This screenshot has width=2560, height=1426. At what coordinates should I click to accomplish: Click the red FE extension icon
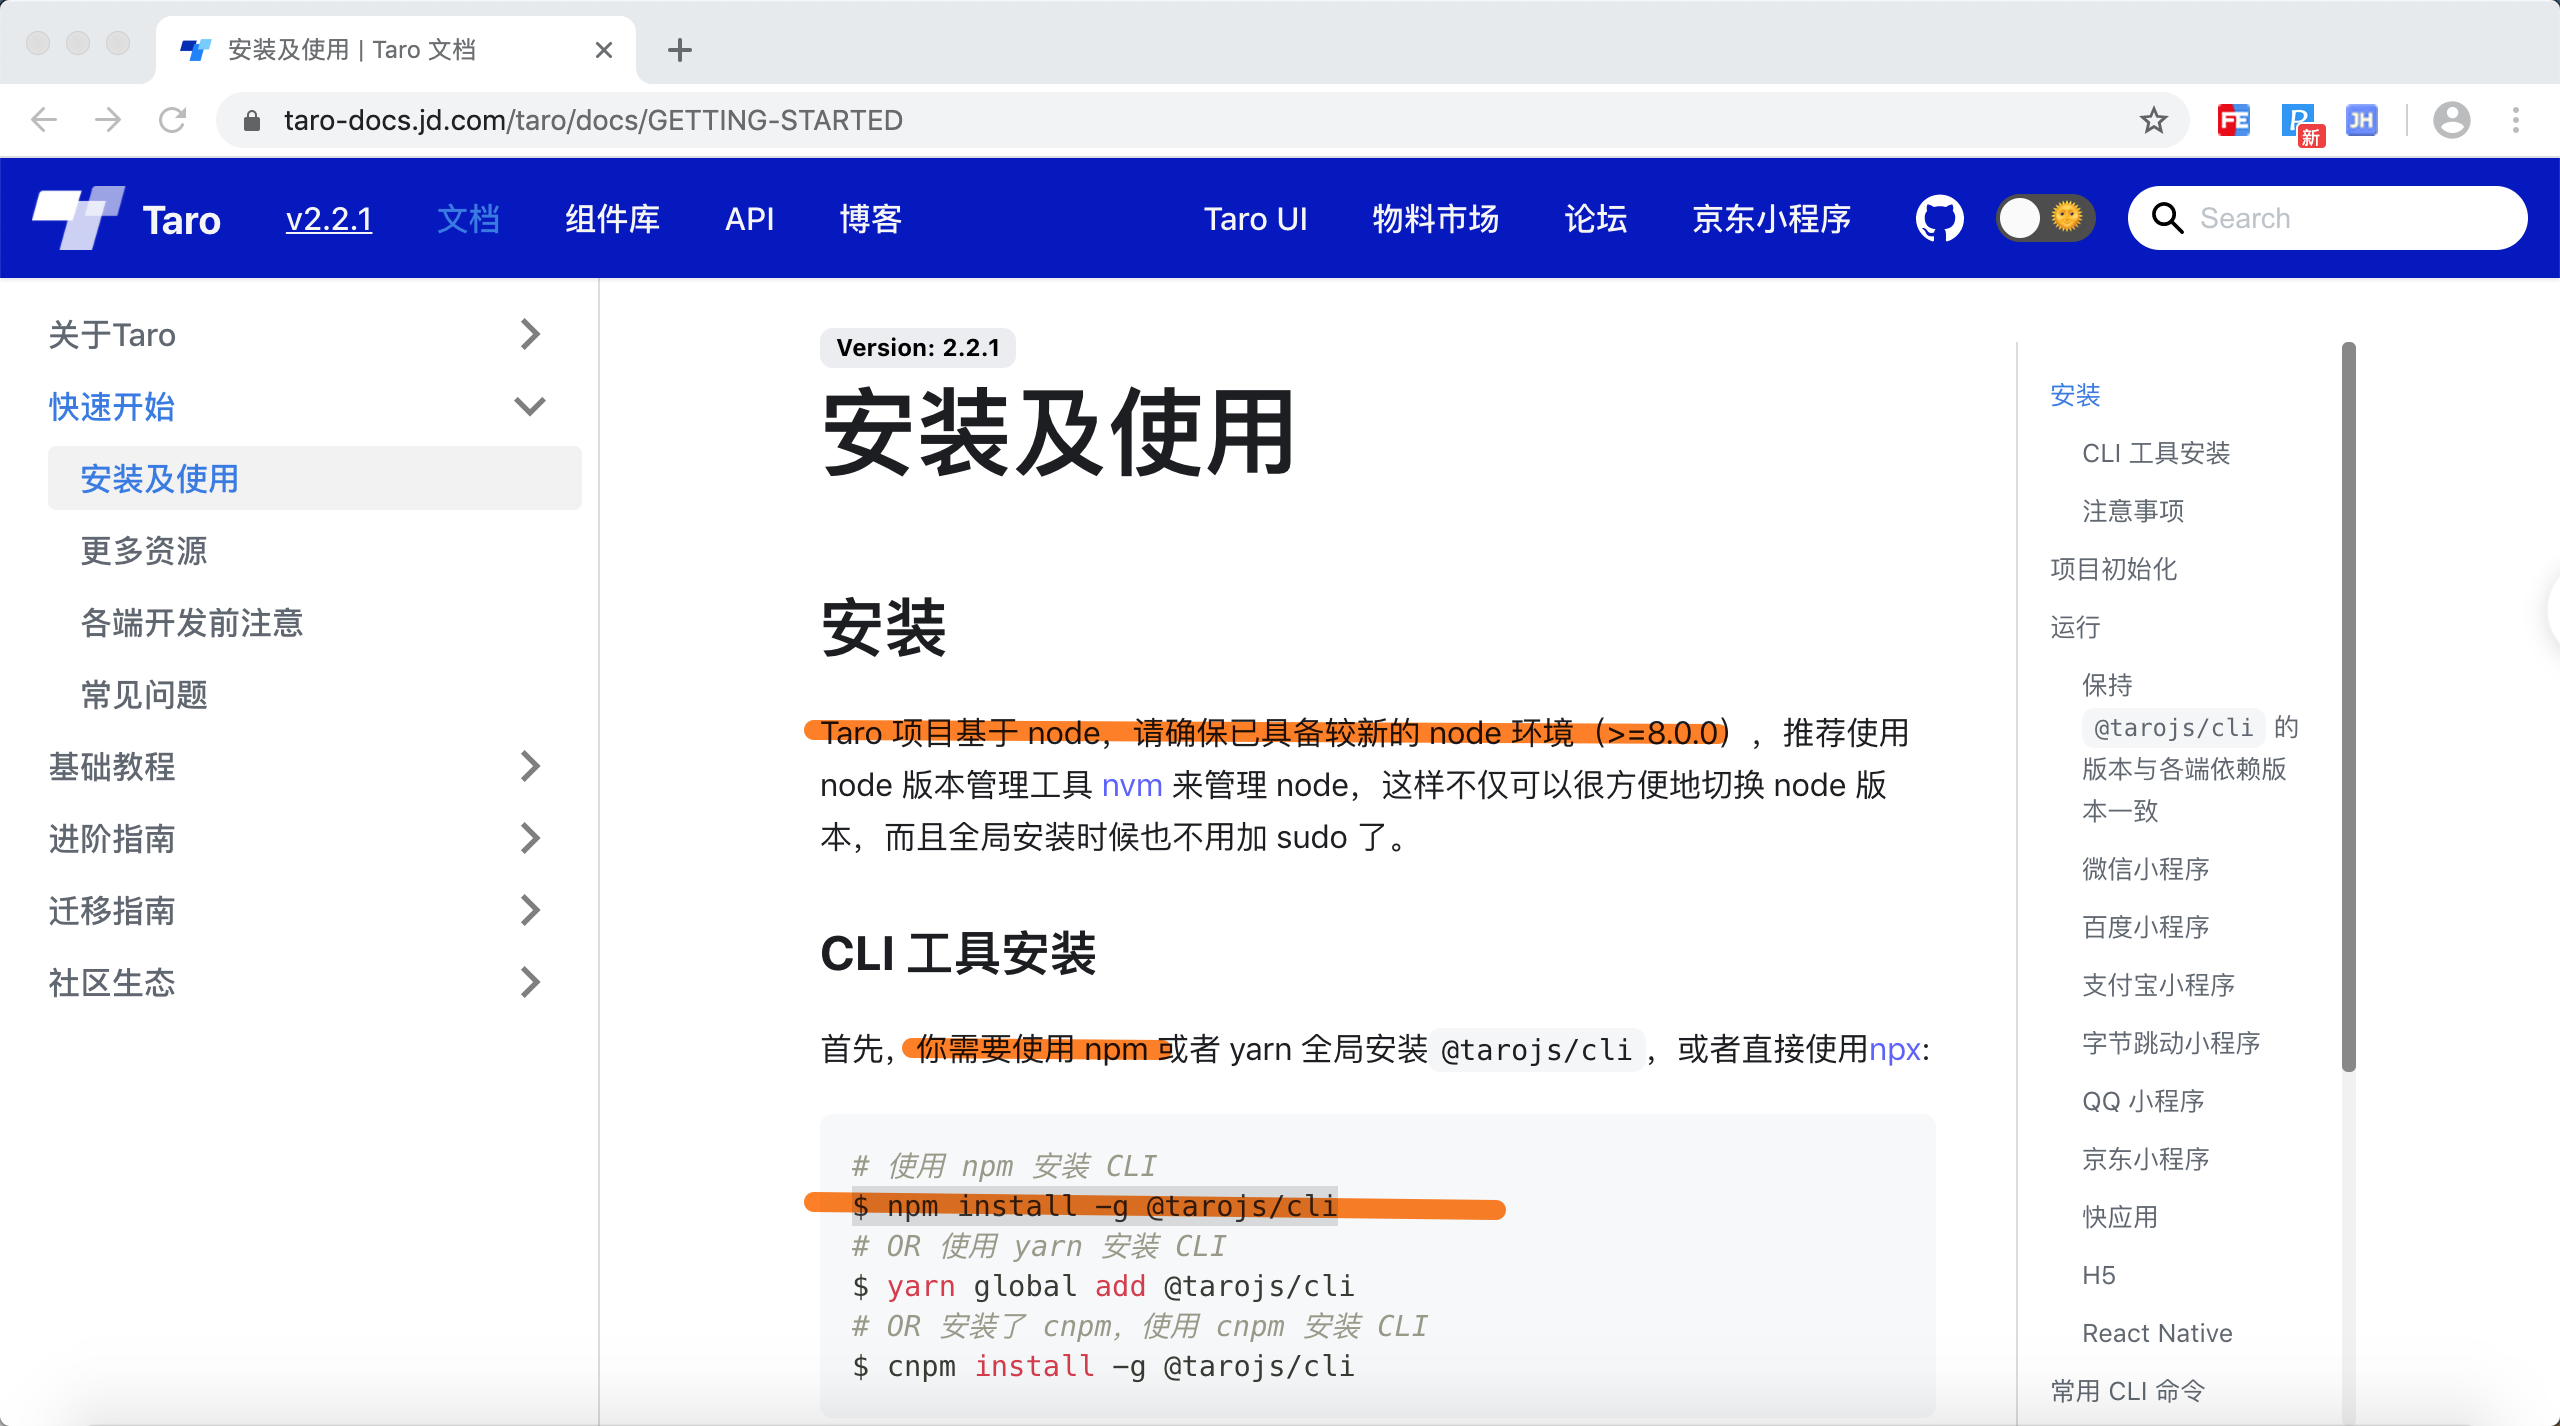[2233, 121]
